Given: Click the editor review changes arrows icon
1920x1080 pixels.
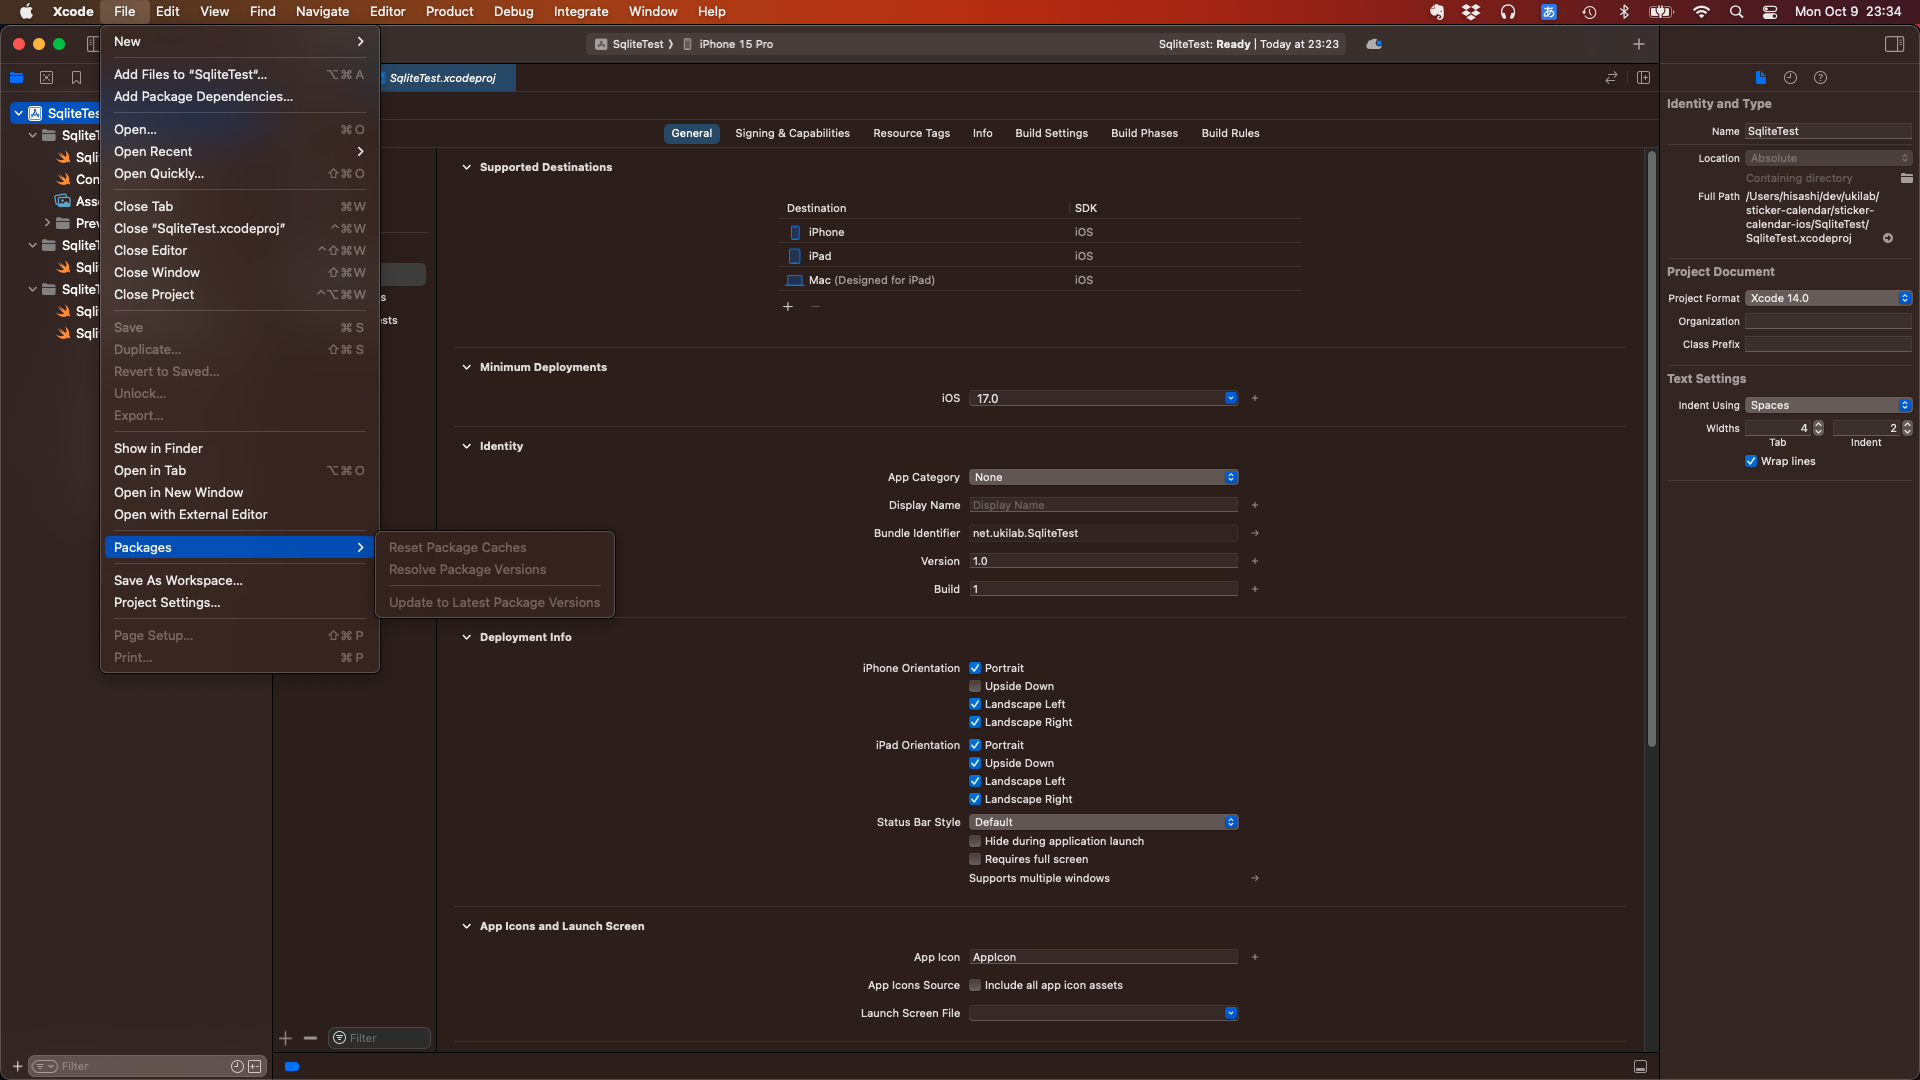Looking at the screenshot, I should (x=1611, y=78).
